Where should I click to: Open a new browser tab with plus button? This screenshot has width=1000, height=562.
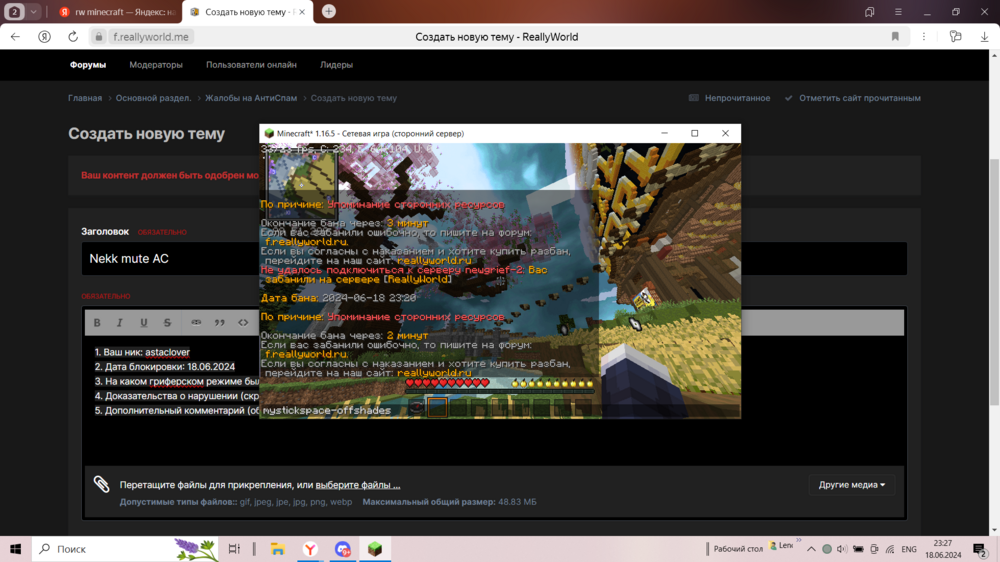click(328, 11)
